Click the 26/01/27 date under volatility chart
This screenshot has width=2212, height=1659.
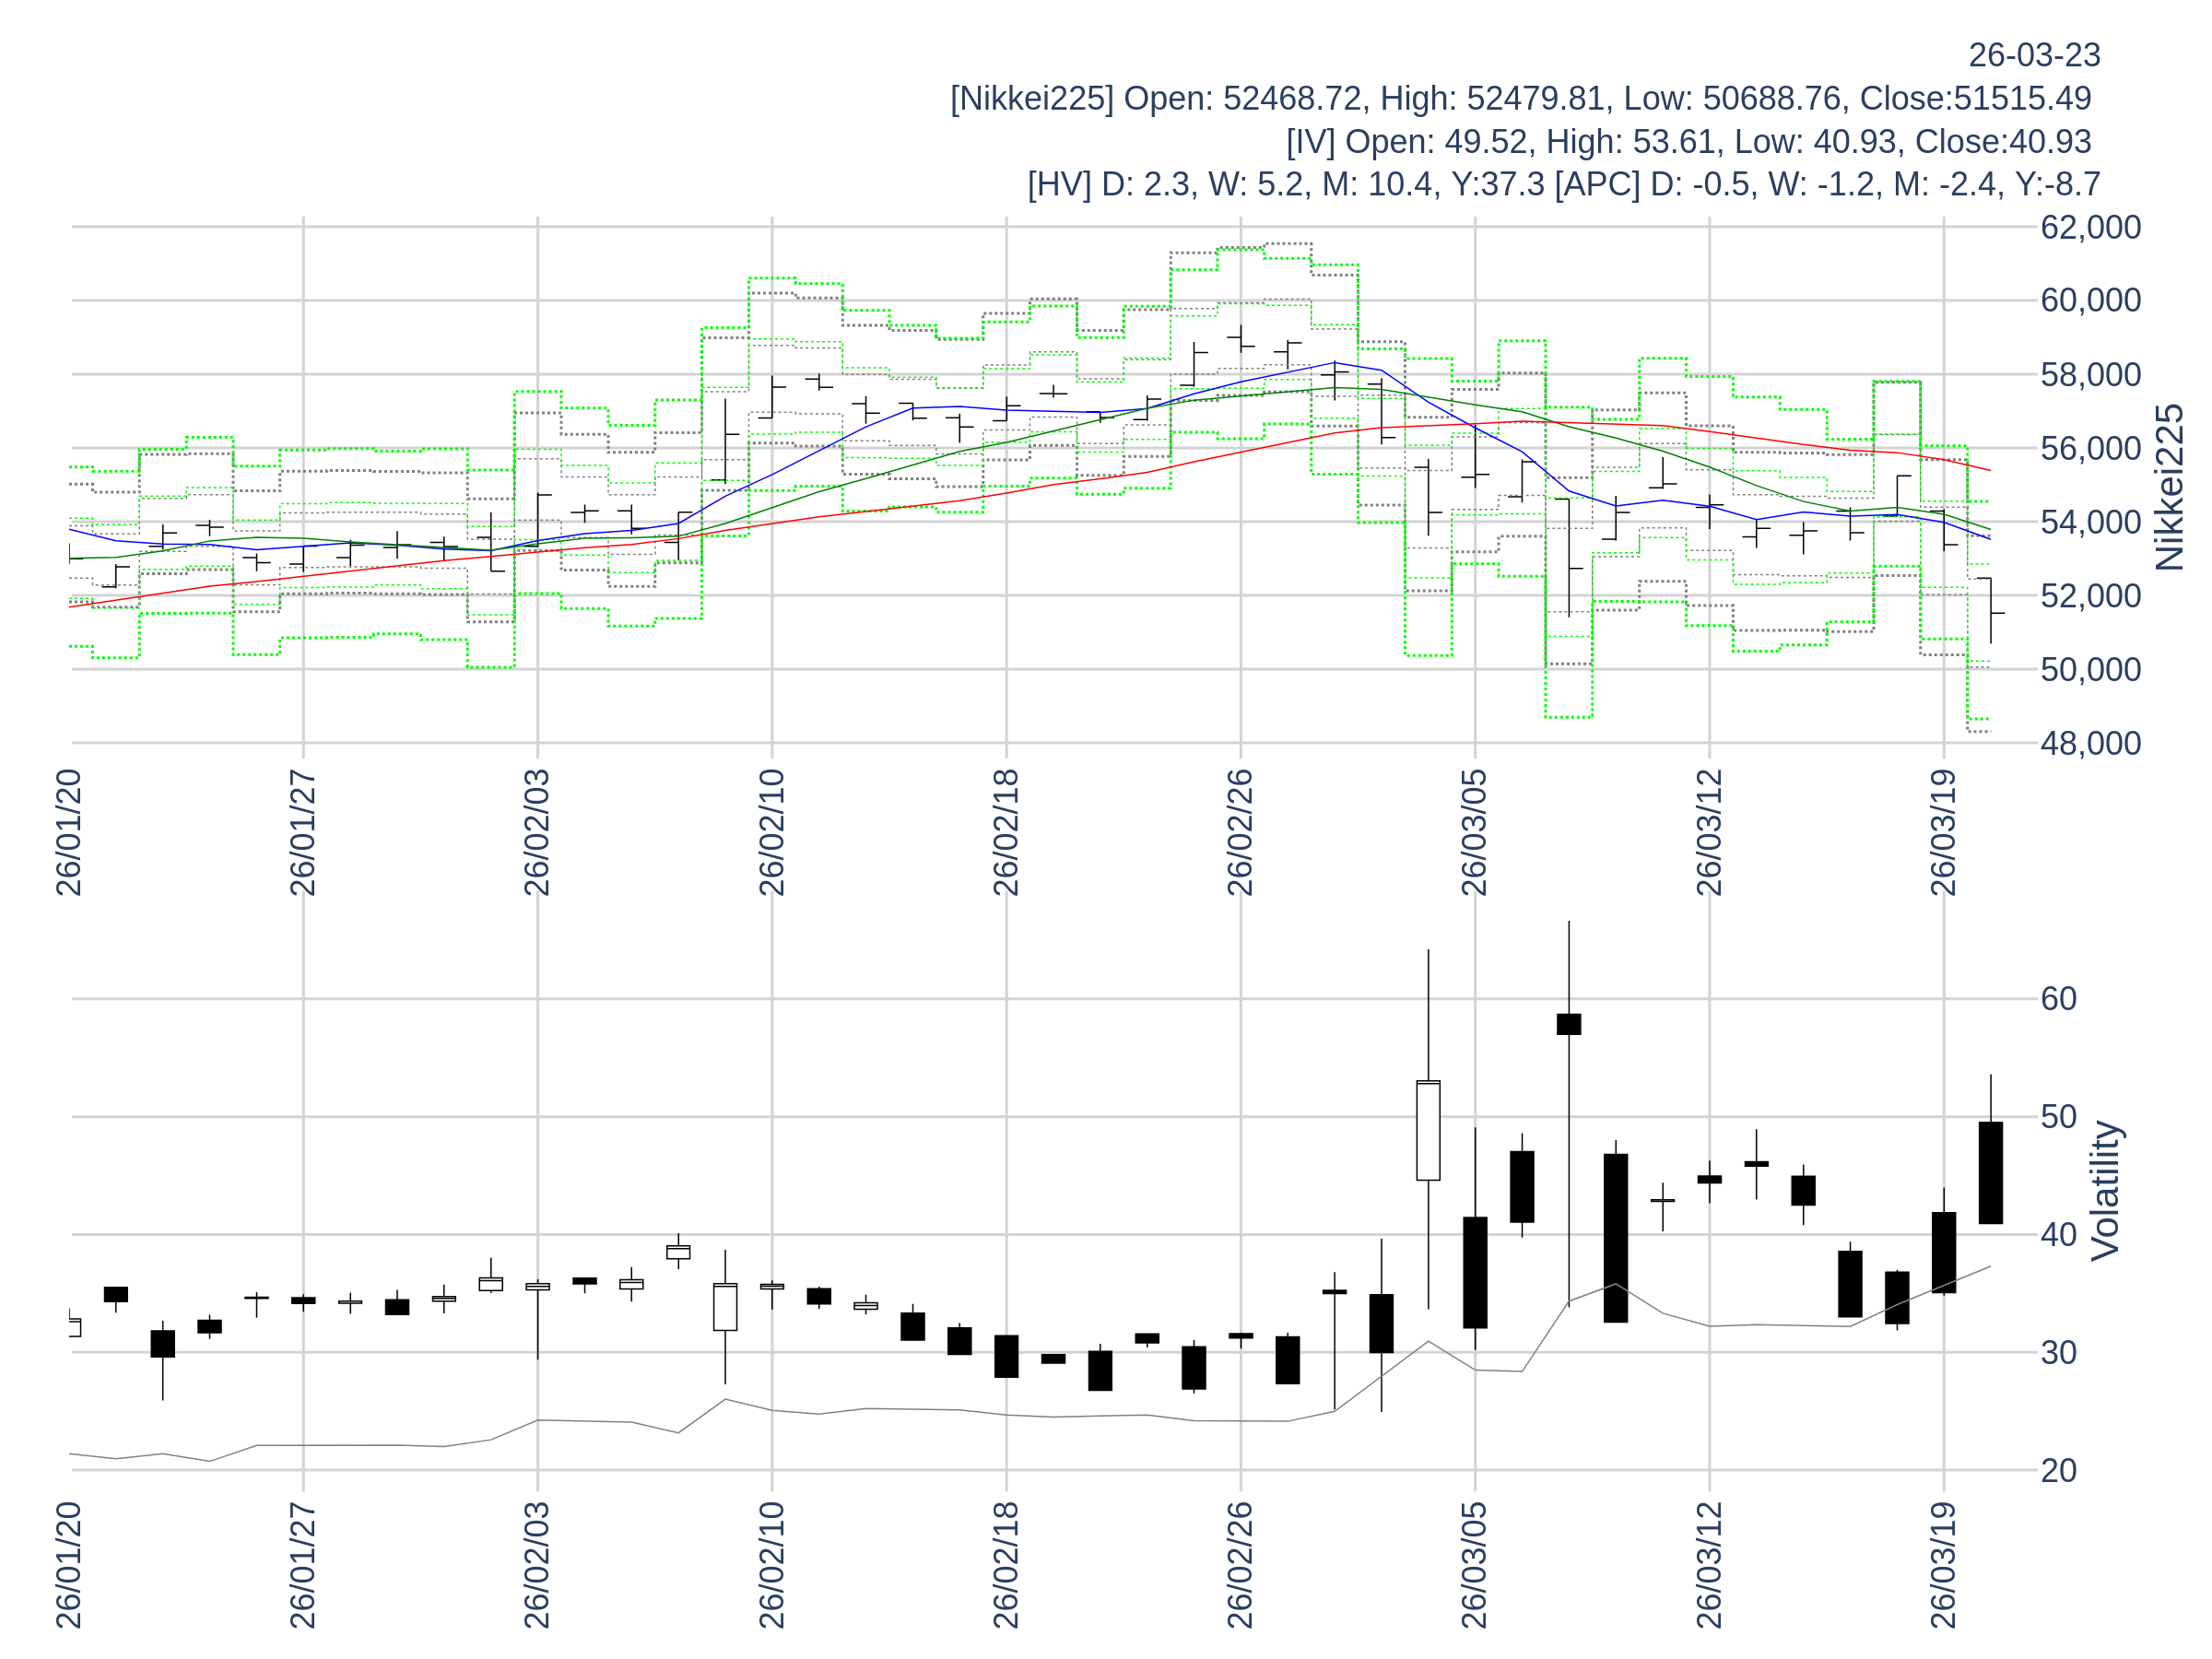pos(303,1565)
